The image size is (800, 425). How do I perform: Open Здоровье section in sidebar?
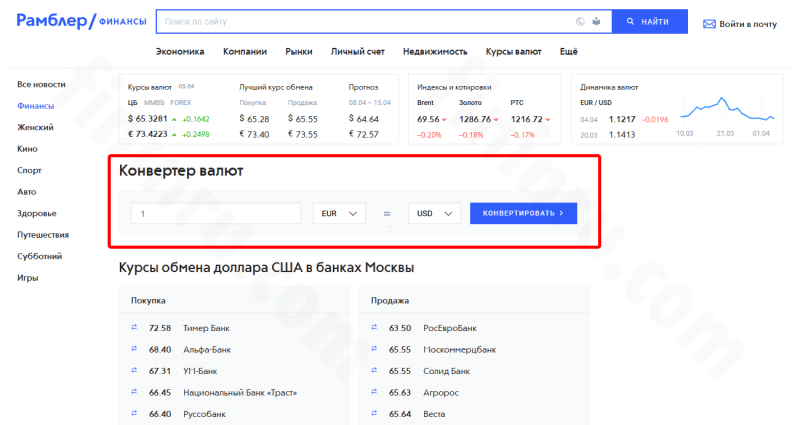(x=37, y=213)
